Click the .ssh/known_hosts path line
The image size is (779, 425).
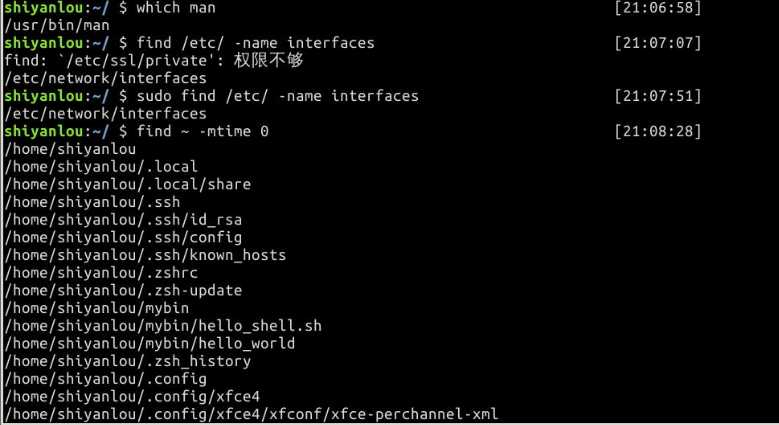pos(145,255)
